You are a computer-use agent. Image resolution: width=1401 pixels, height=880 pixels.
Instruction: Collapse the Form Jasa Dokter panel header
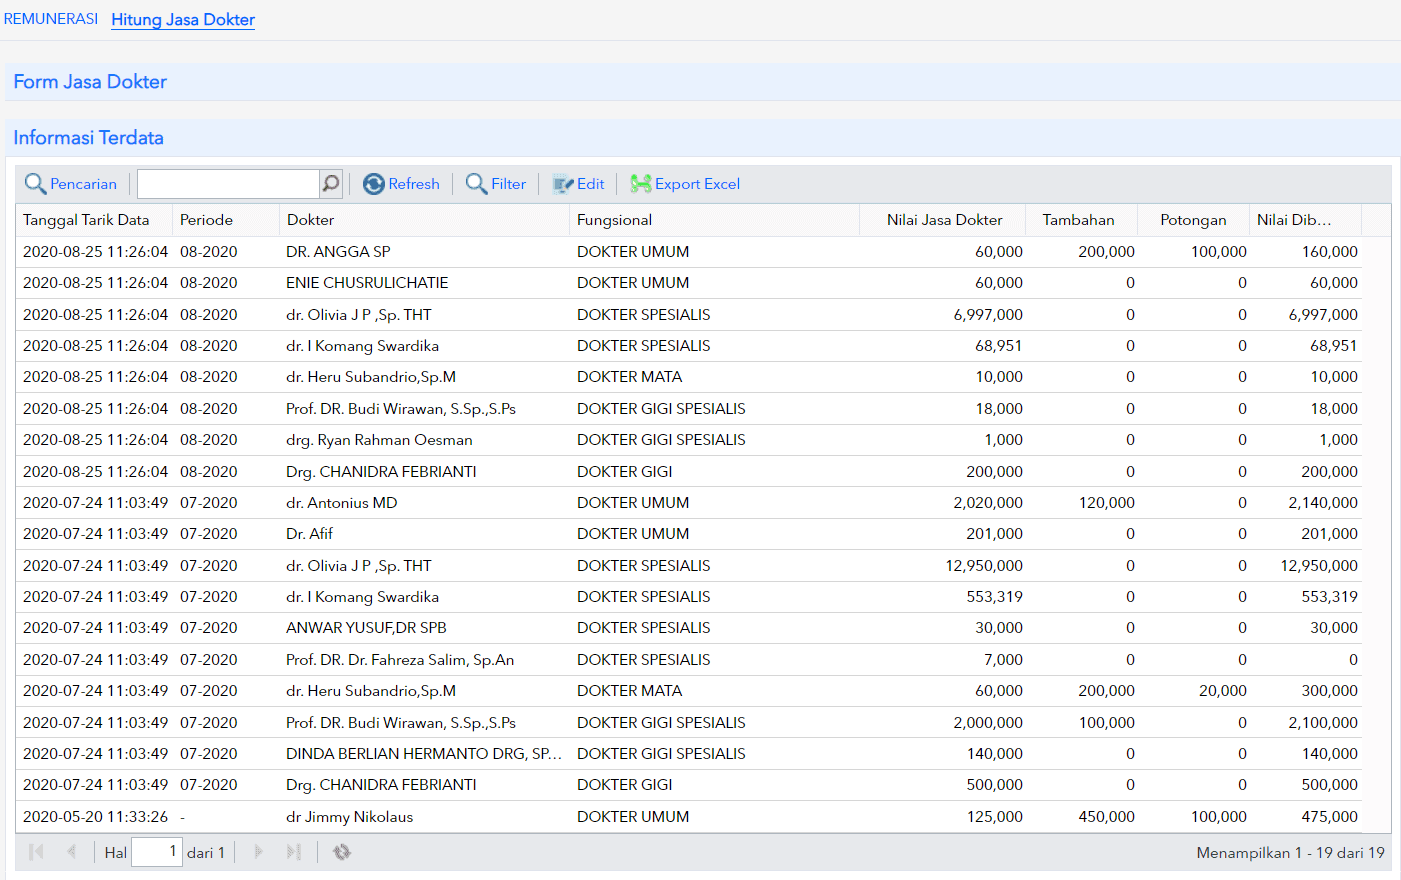(x=703, y=82)
